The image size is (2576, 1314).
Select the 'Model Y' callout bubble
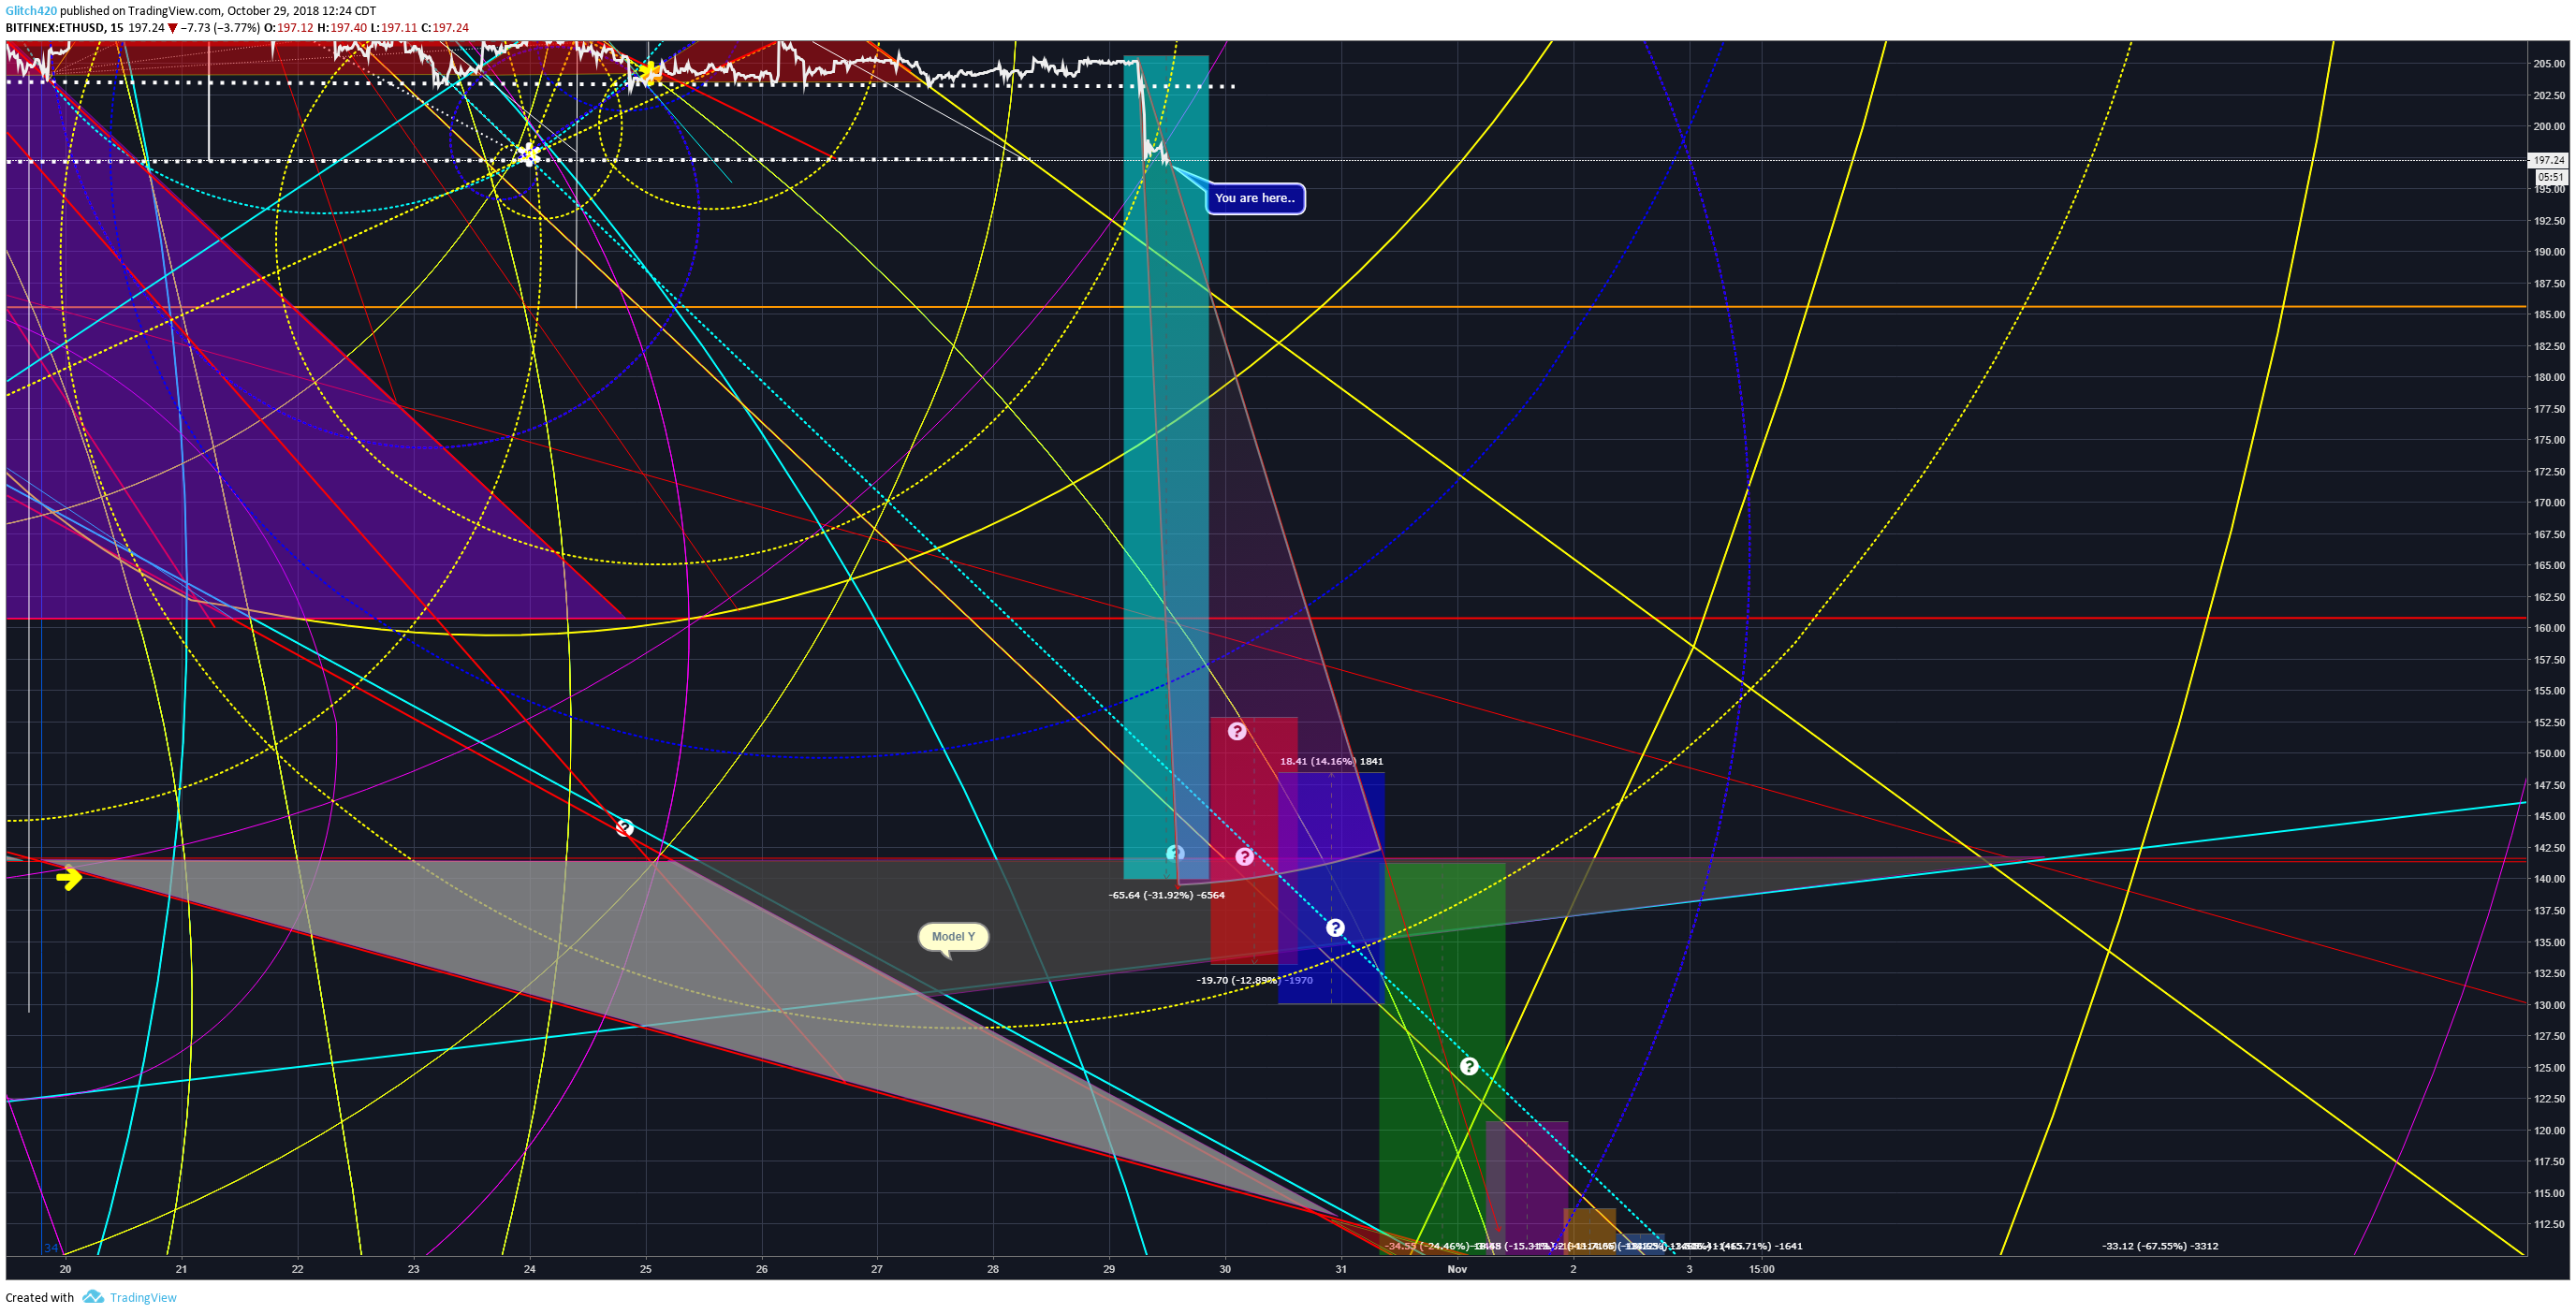953,937
